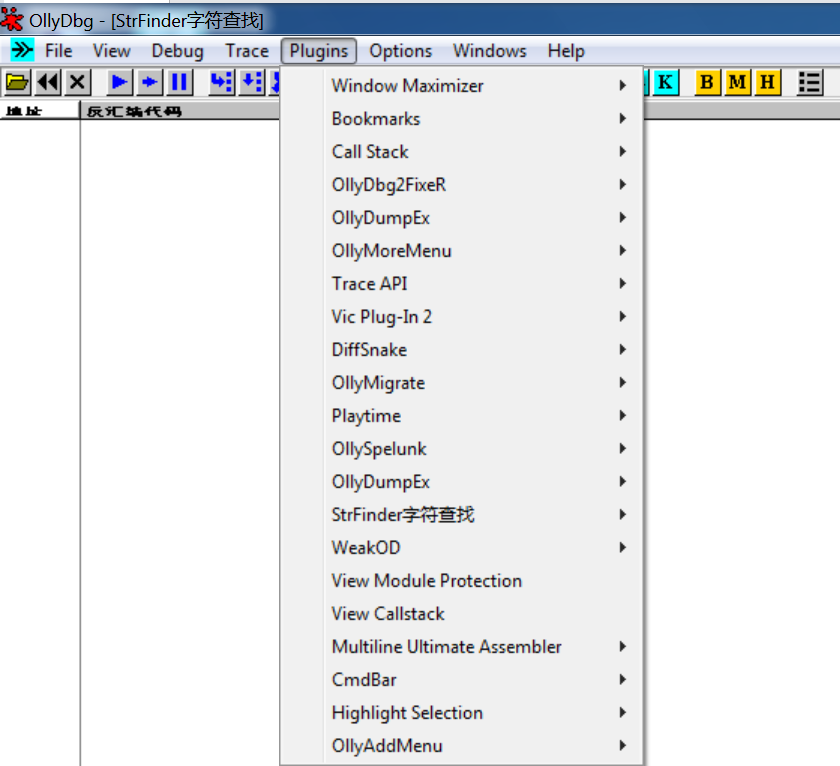Image resolution: width=840 pixels, height=766 pixels.
Task: Expand the OllyMoreMenu submenu
Action: pos(462,251)
